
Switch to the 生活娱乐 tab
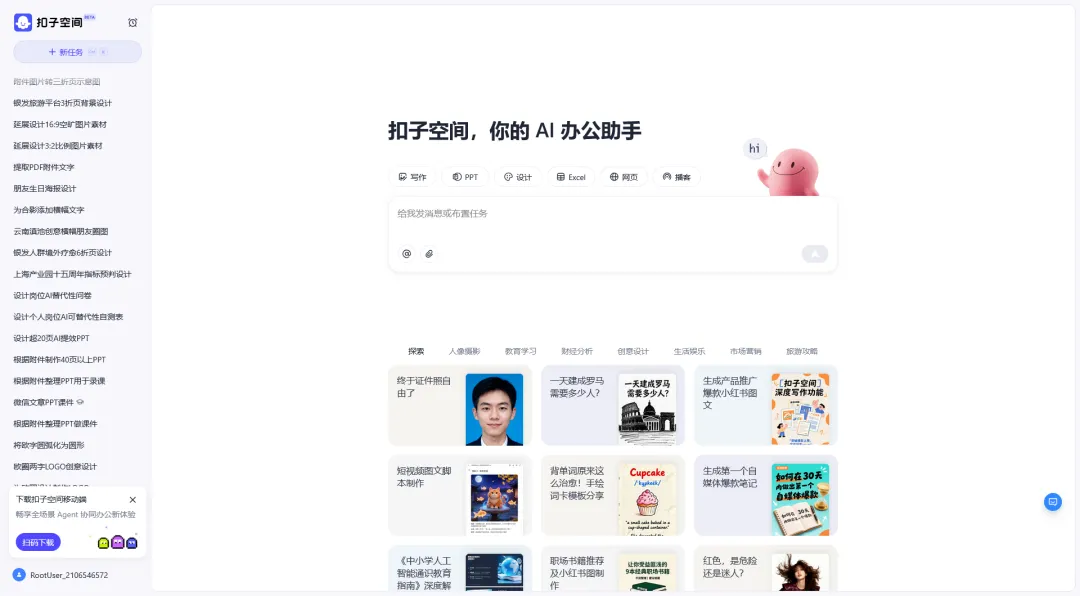point(689,351)
